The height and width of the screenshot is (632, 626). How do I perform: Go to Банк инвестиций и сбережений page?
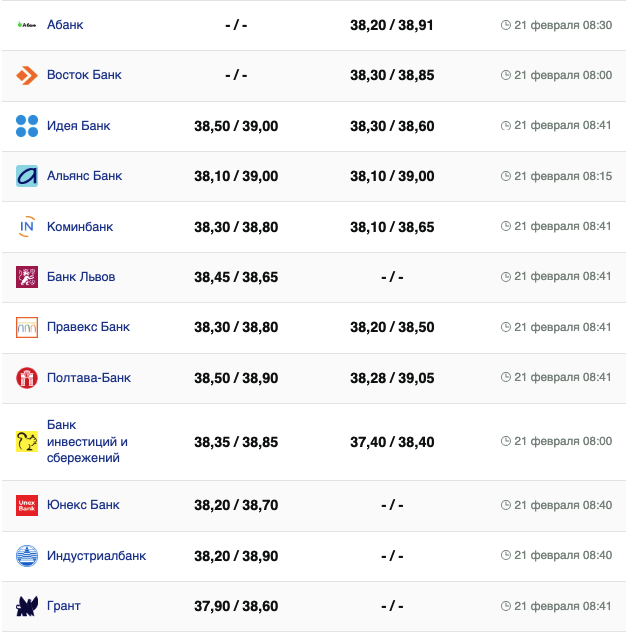coord(87,441)
